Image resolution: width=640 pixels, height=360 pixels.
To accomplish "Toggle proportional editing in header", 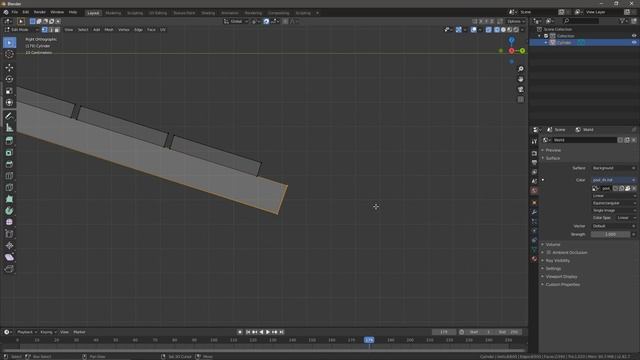I will click(285, 21).
